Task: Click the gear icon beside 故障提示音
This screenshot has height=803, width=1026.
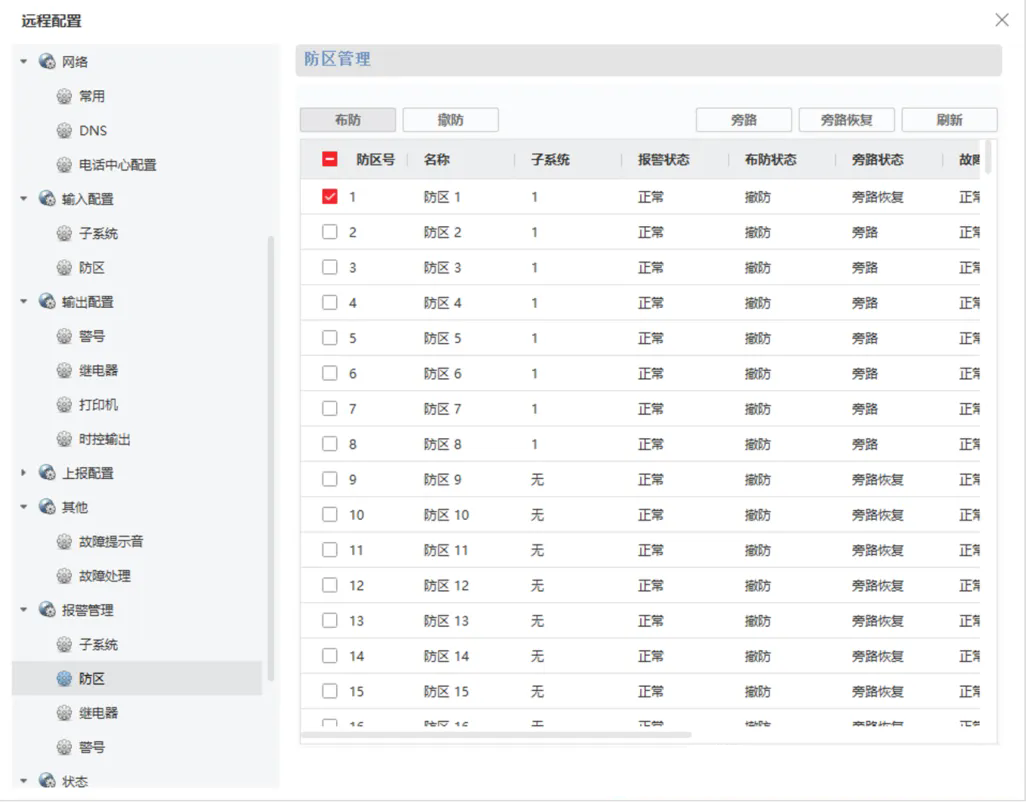Action: coord(64,542)
